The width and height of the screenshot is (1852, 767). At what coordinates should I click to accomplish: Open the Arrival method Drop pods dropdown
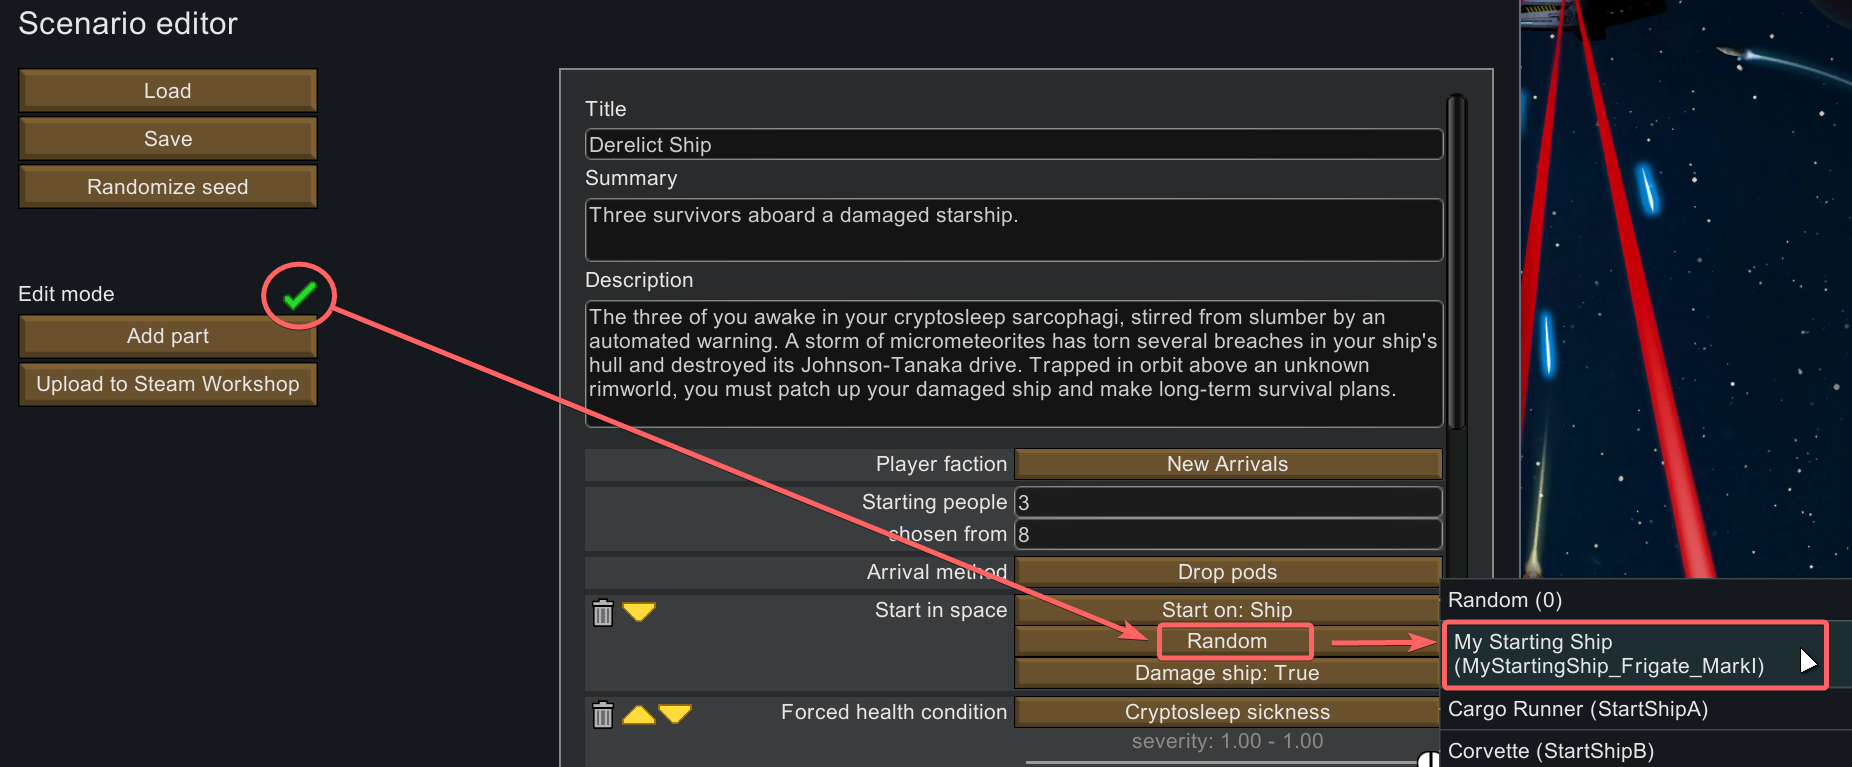1227,572
